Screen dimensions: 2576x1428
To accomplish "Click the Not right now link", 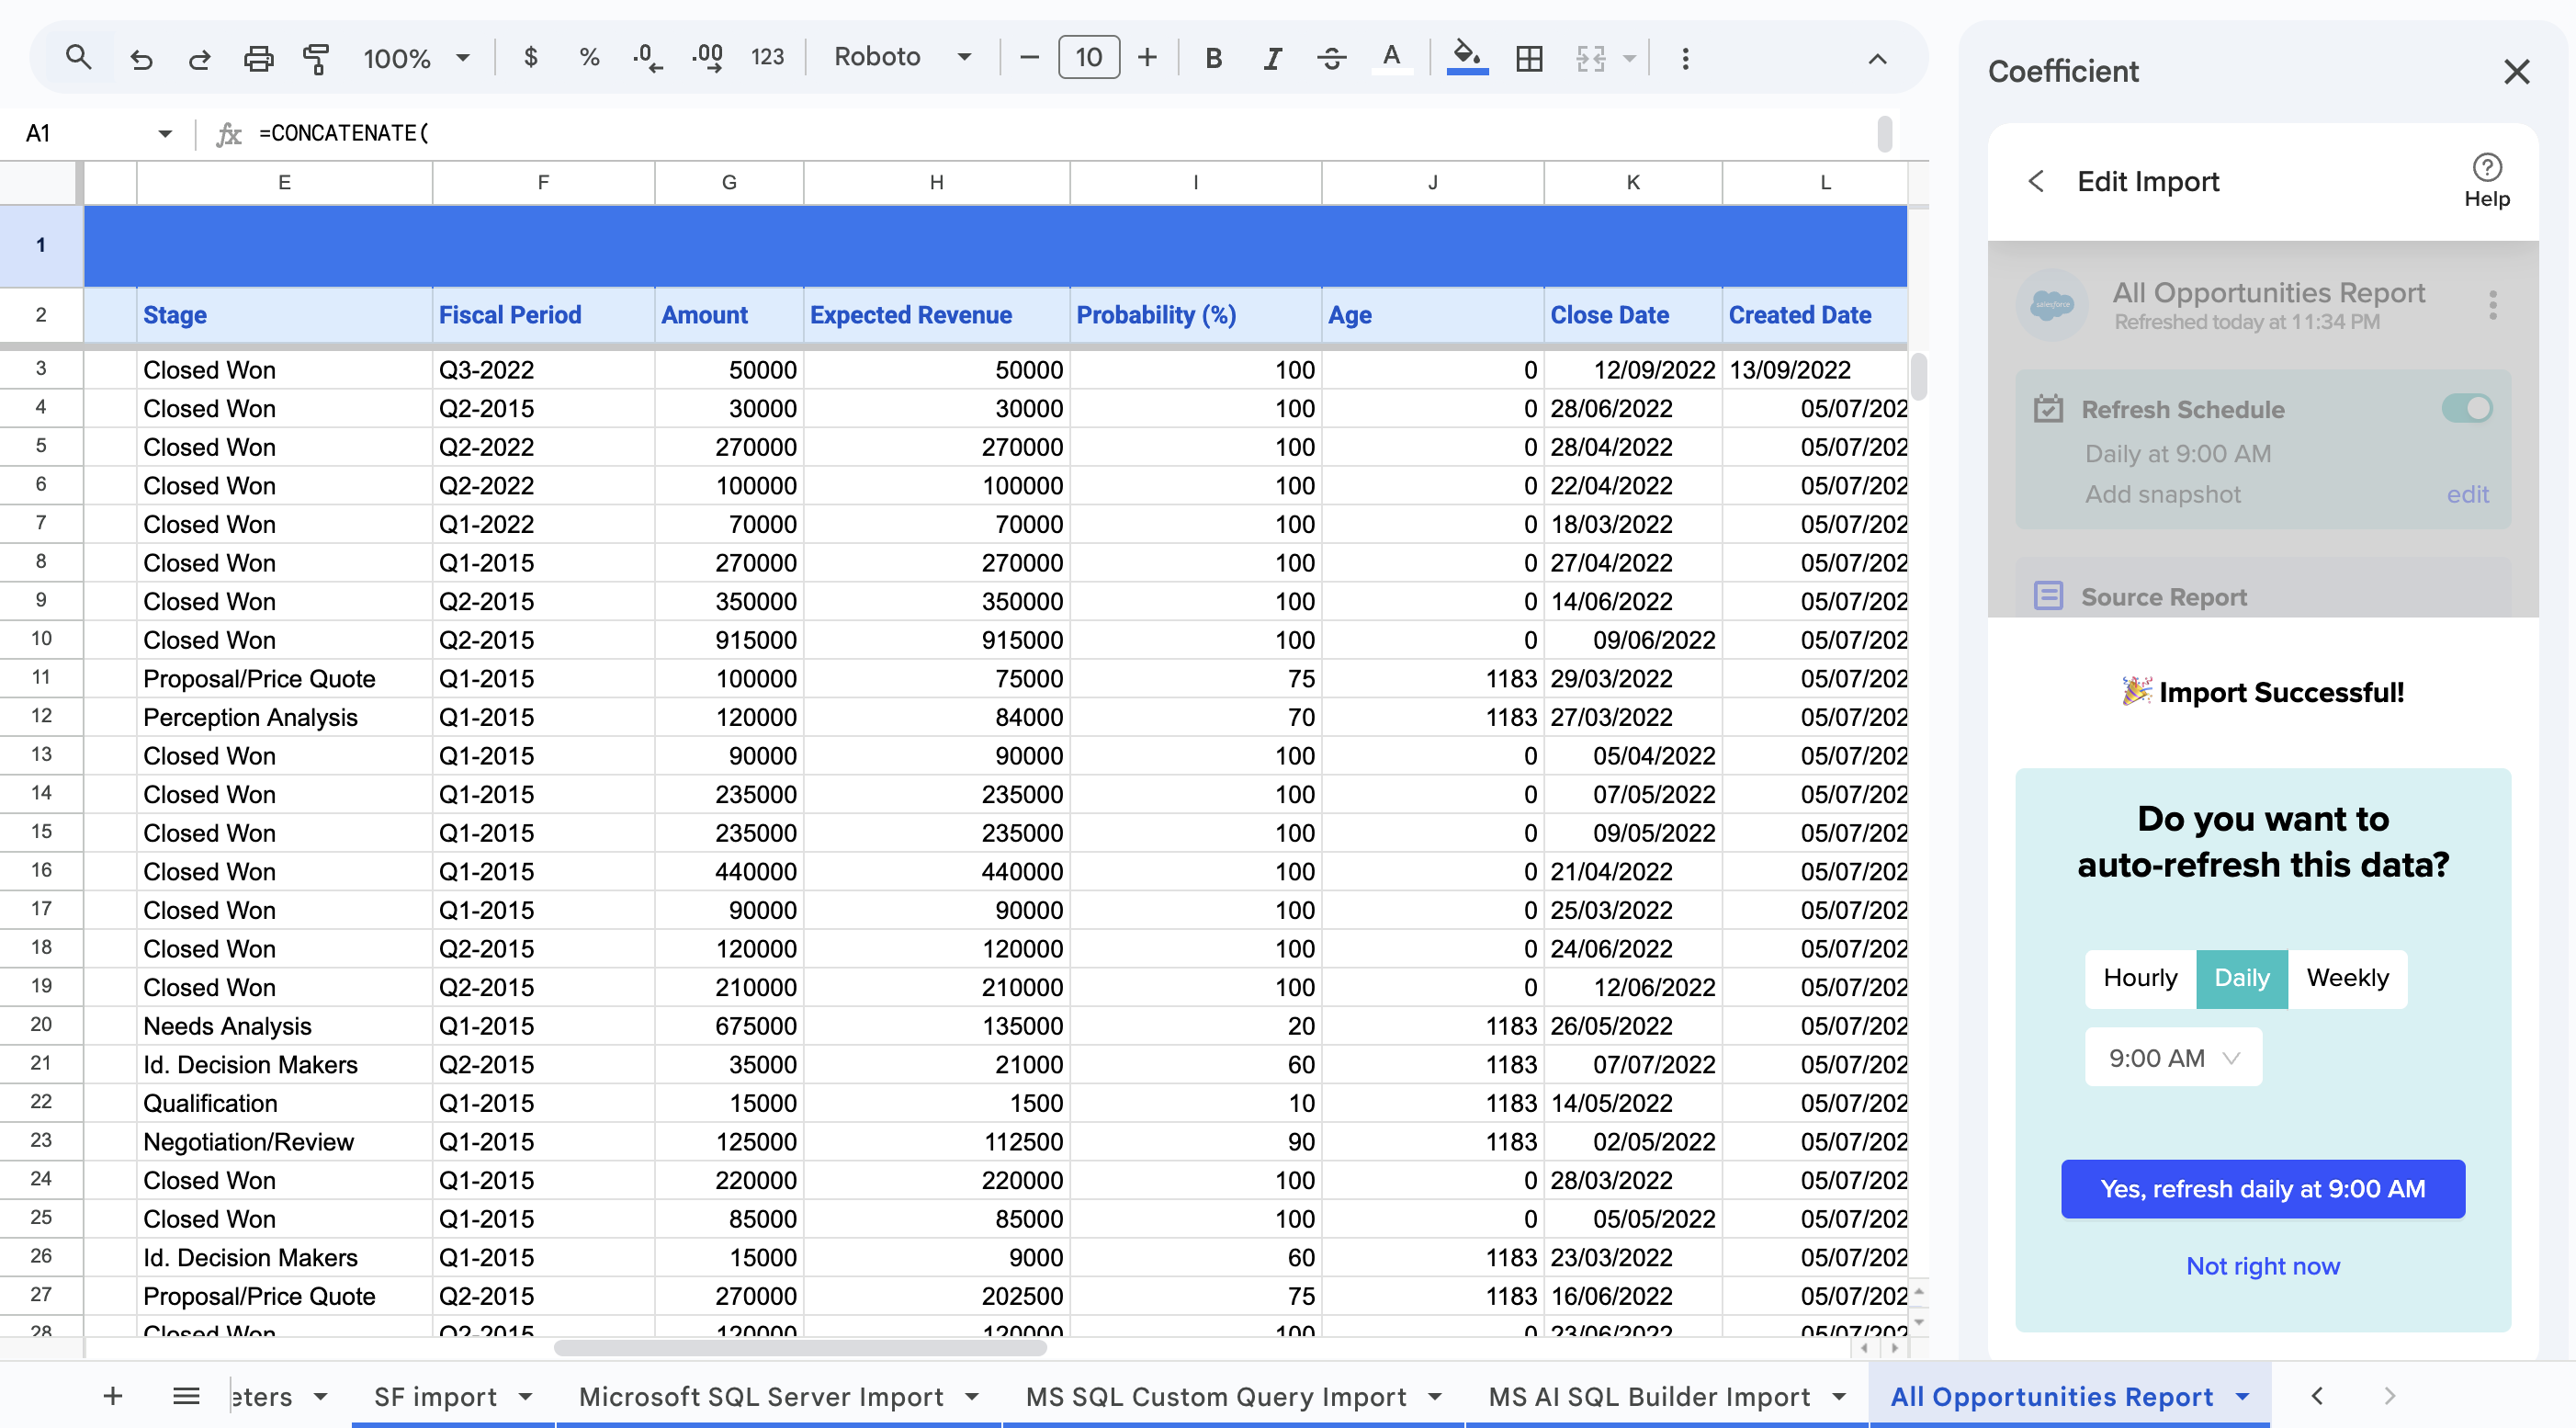I will point(2262,1266).
